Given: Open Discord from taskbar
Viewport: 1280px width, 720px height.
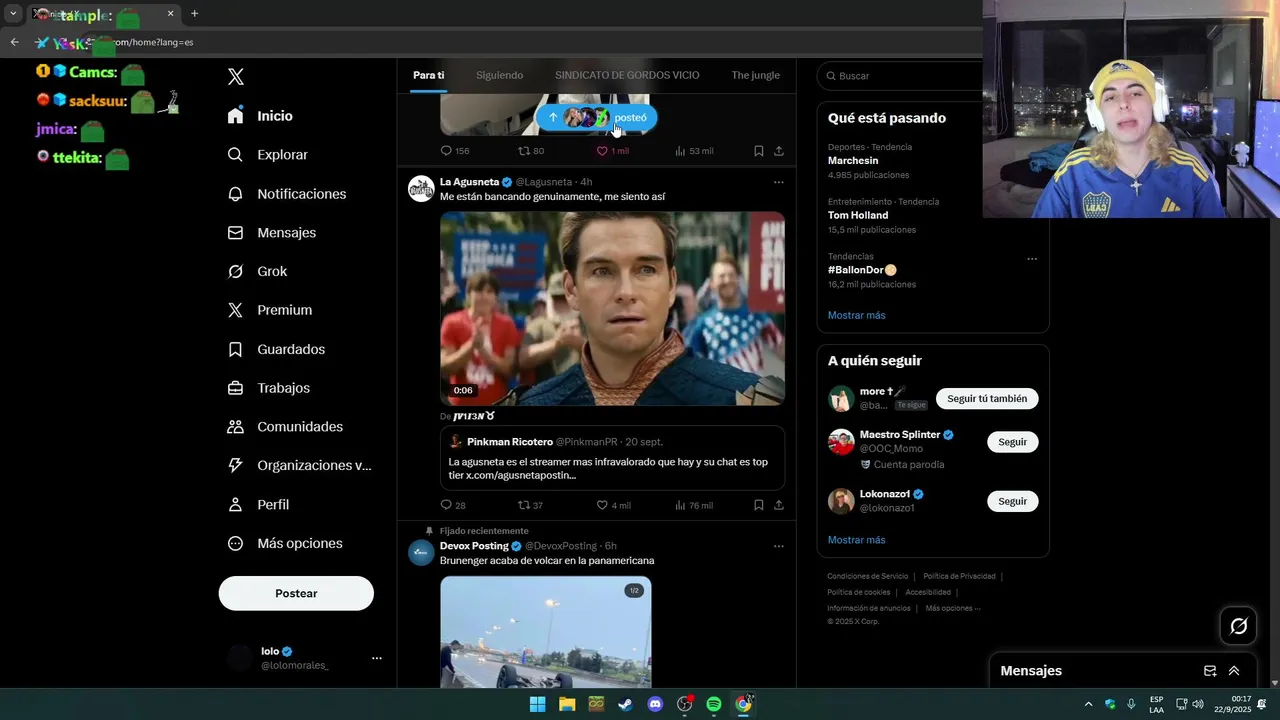Looking at the screenshot, I should [x=655, y=704].
